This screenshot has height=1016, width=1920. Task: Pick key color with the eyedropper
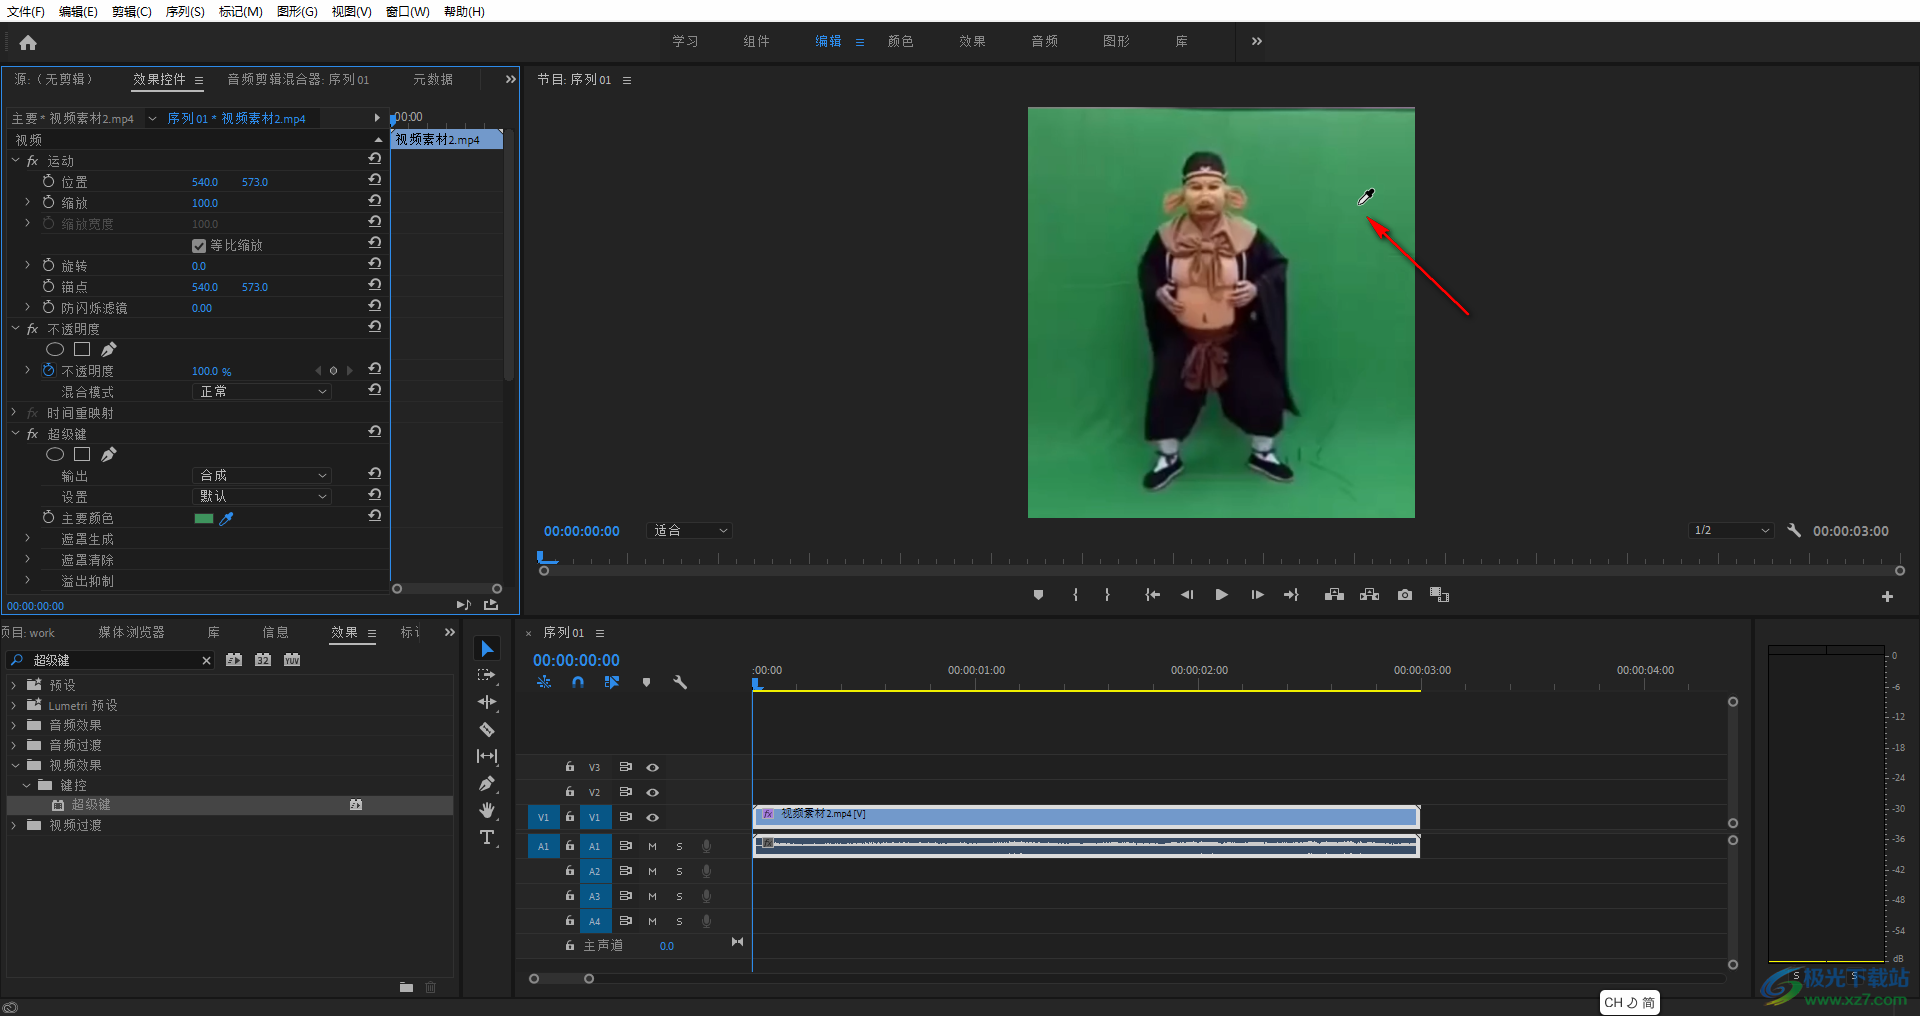click(x=226, y=518)
